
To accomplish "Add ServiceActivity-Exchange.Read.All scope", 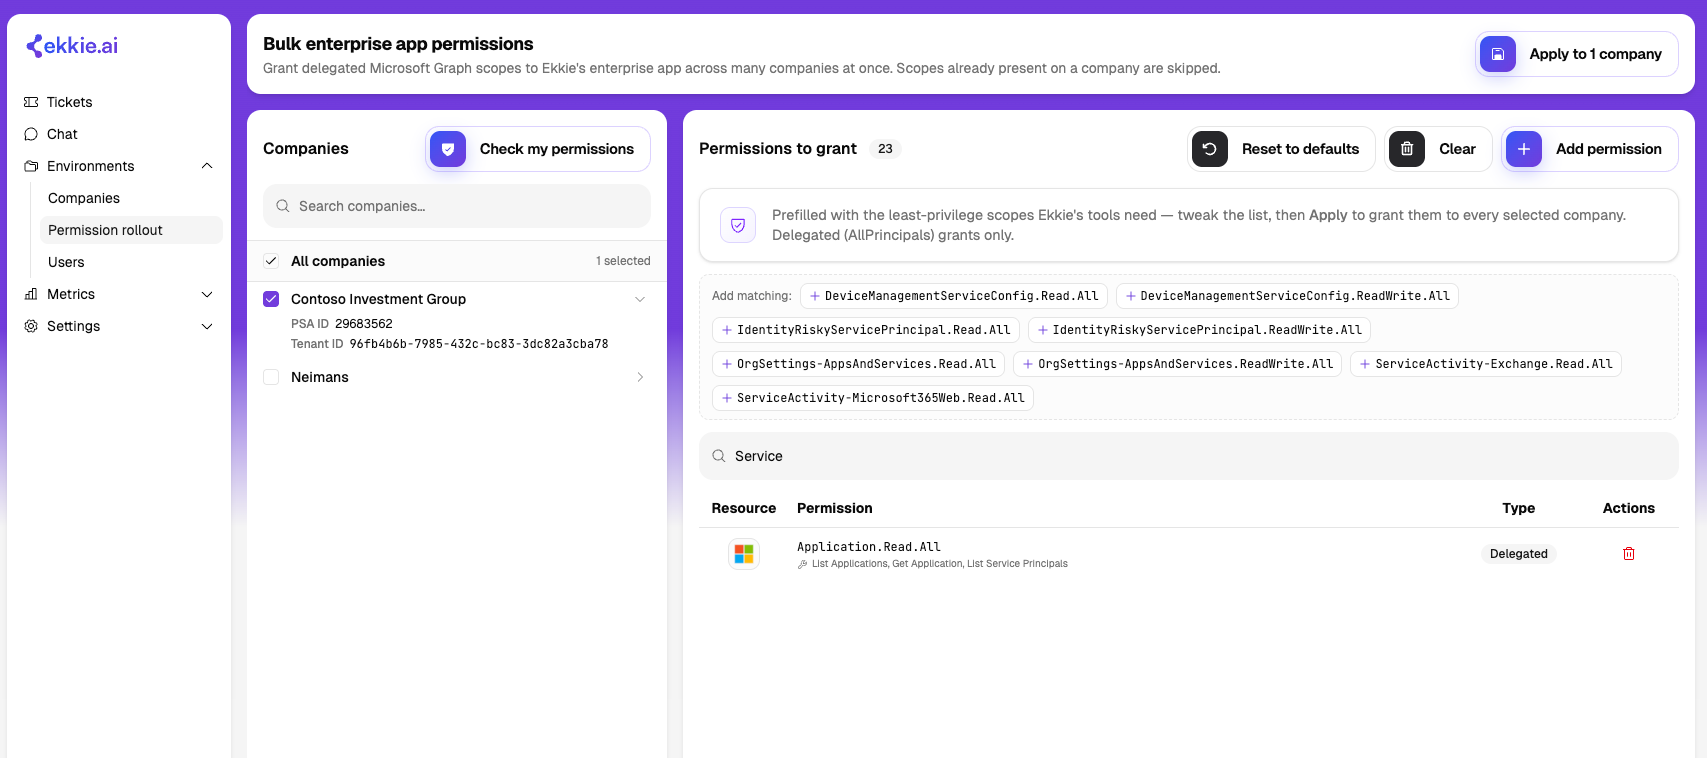I will tap(1486, 364).
